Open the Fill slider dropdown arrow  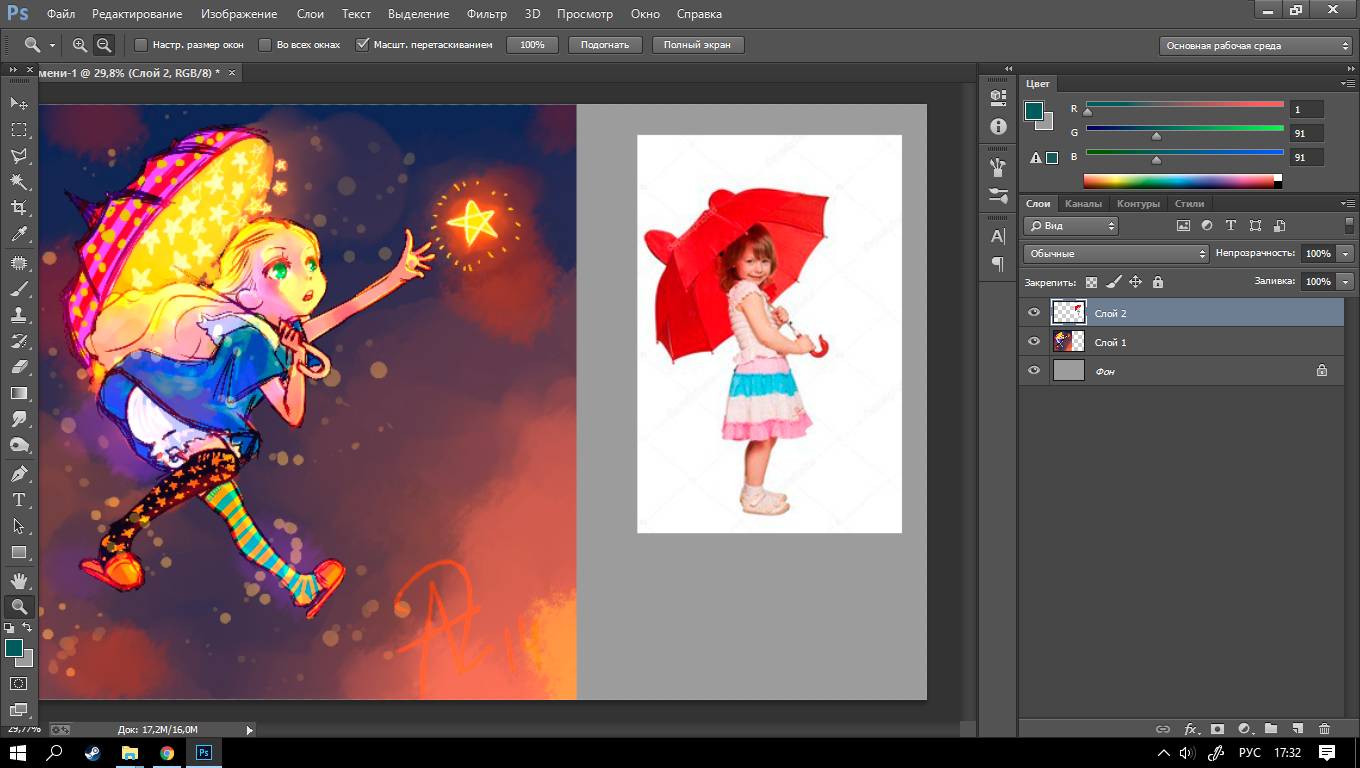pos(1345,282)
